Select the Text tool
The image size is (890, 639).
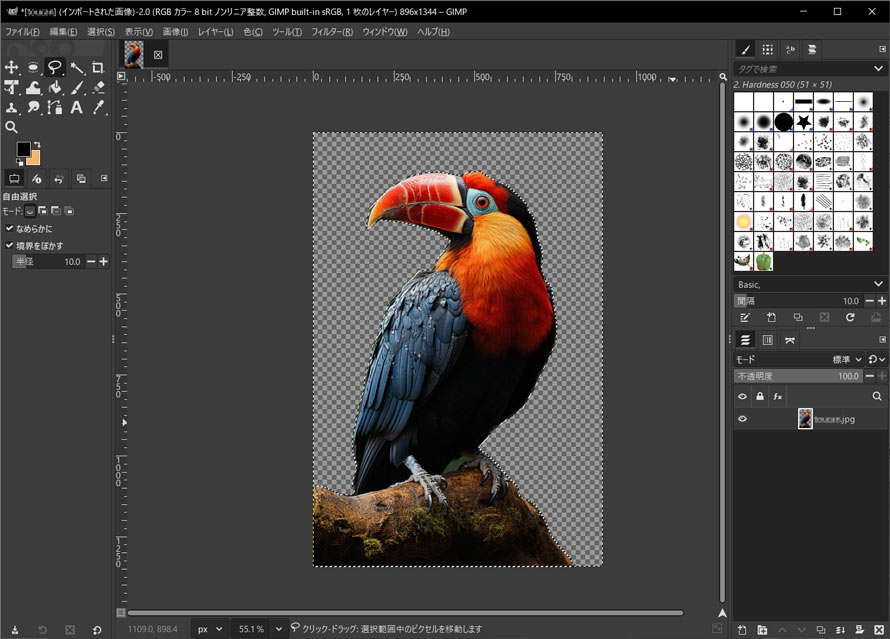(x=76, y=107)
